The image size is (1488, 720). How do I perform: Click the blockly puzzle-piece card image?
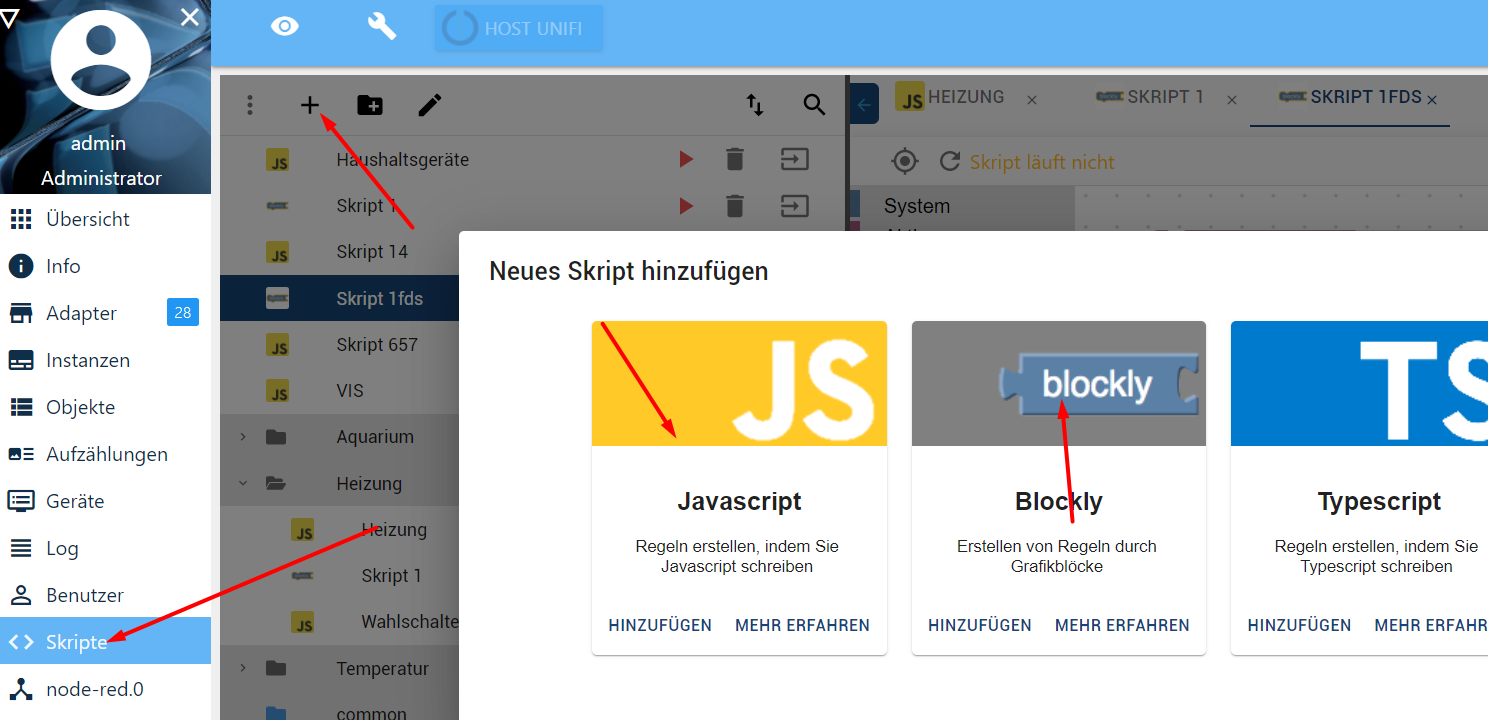coord(1059,383)
